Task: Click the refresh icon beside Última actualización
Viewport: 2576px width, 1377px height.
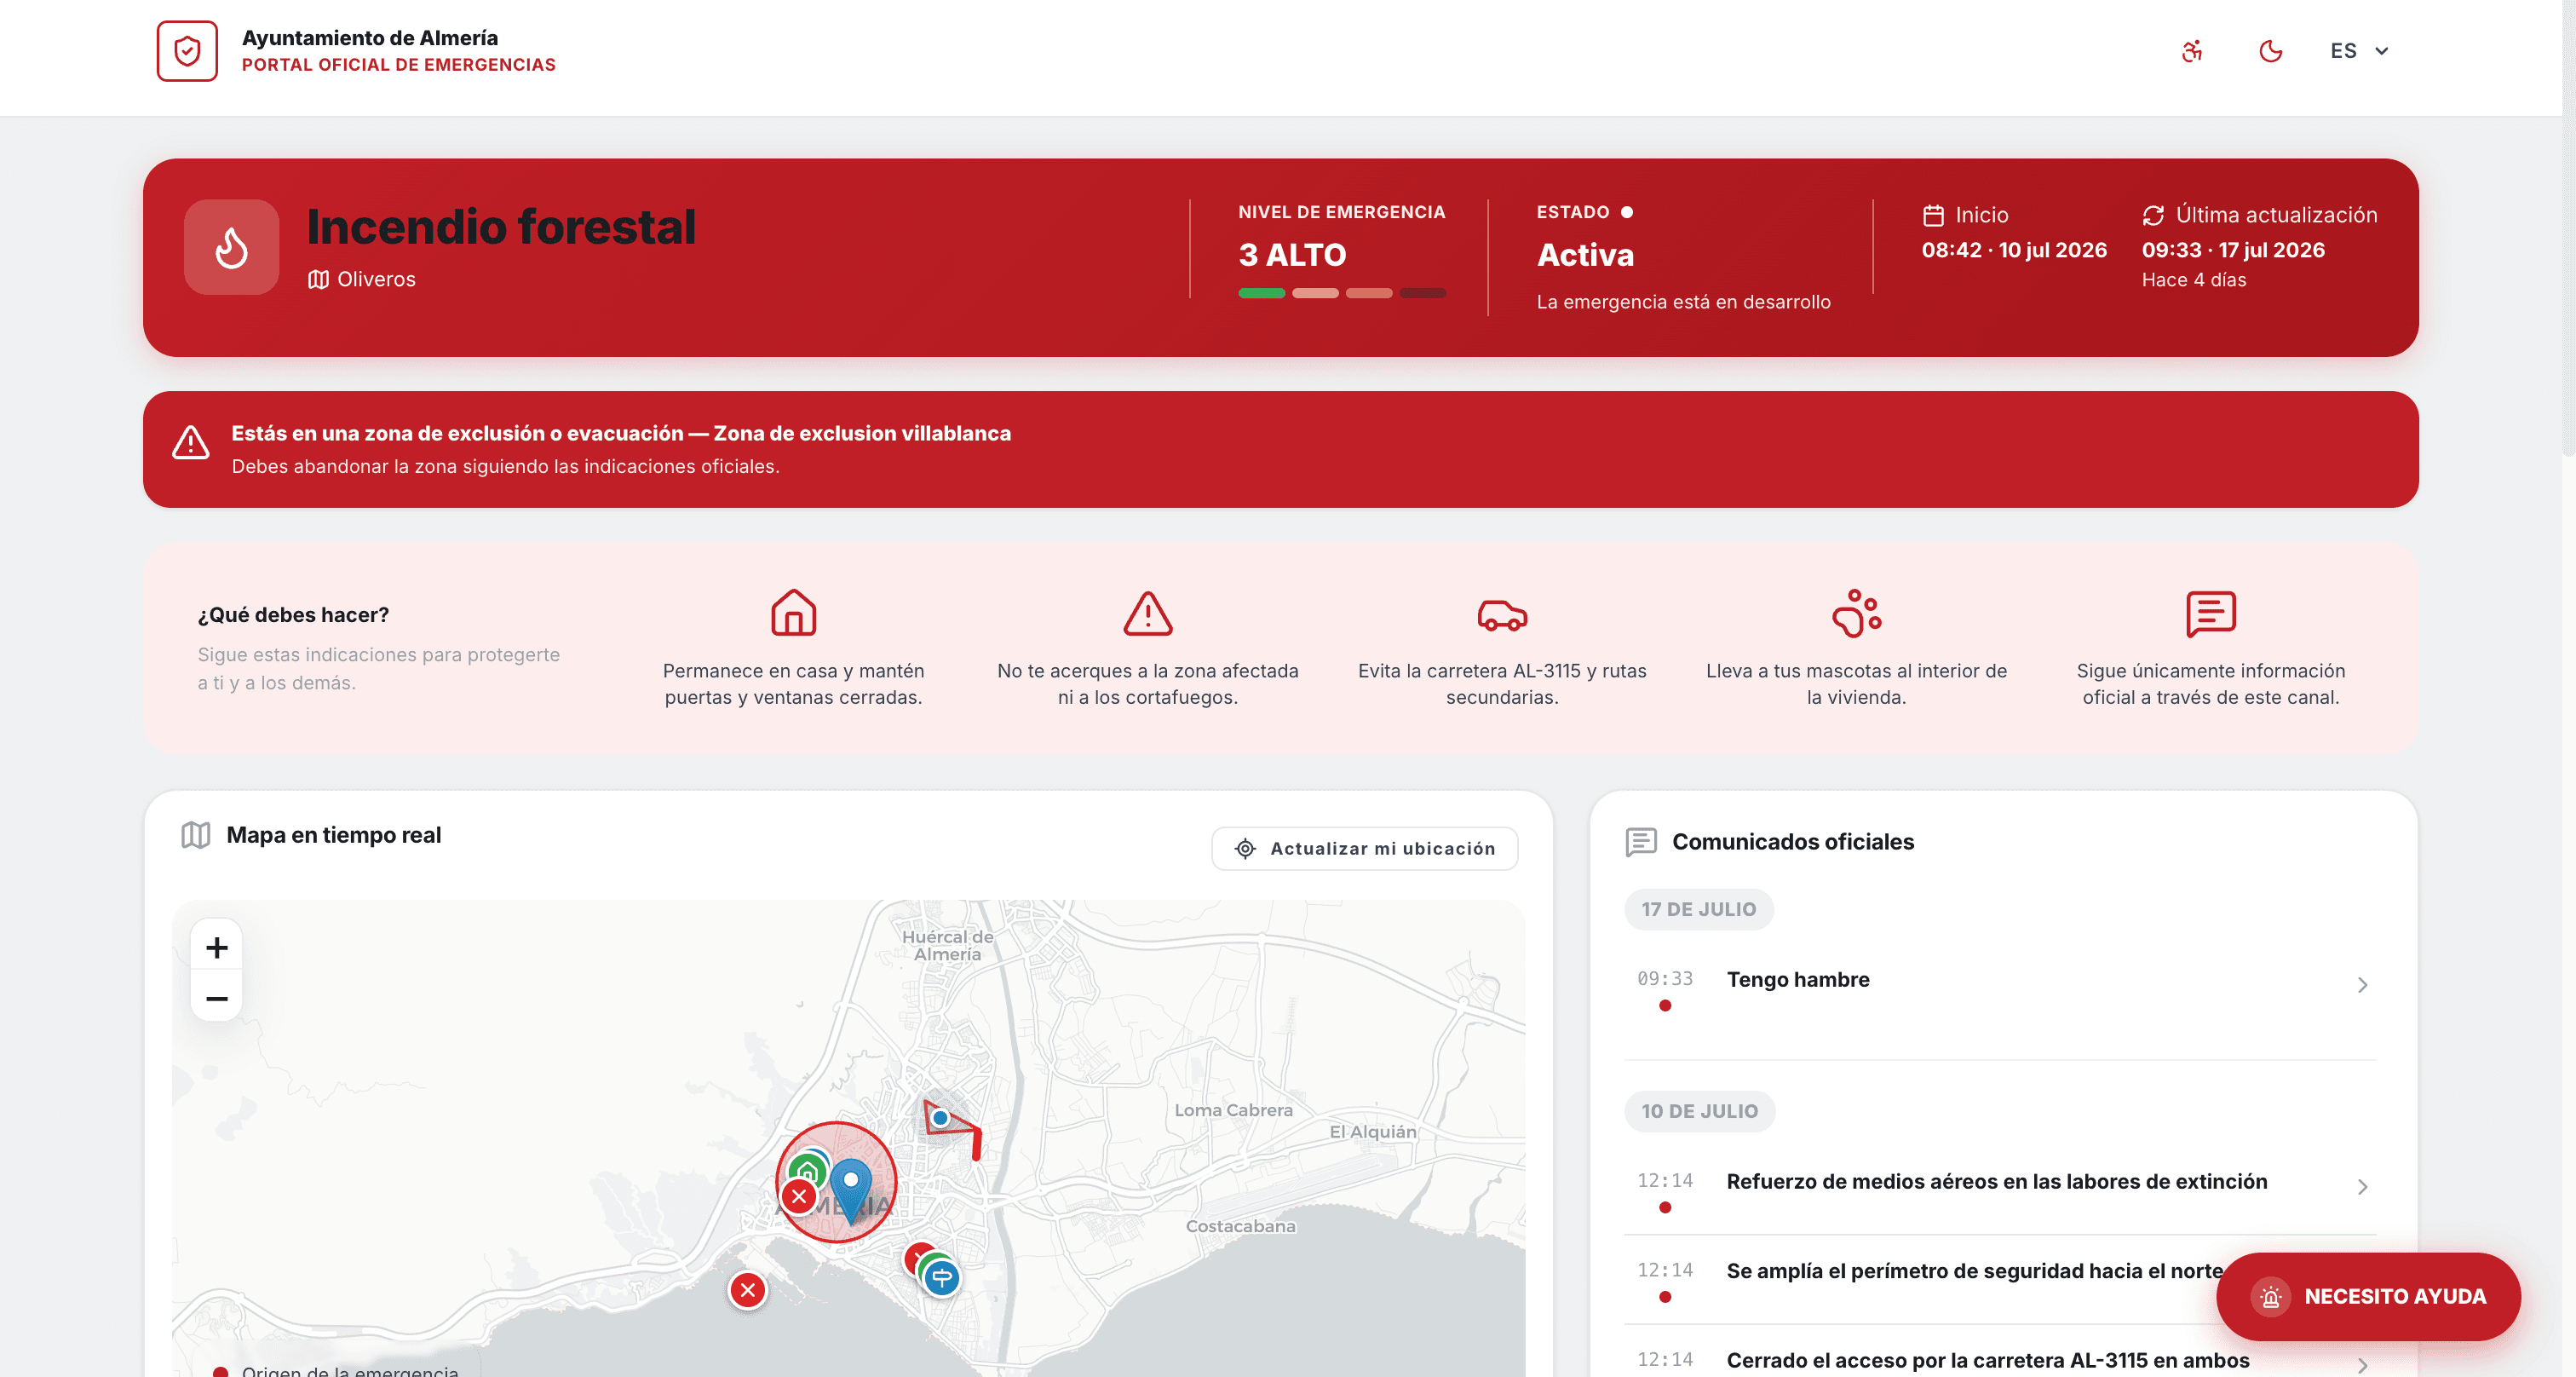Action: point(2153,215)
